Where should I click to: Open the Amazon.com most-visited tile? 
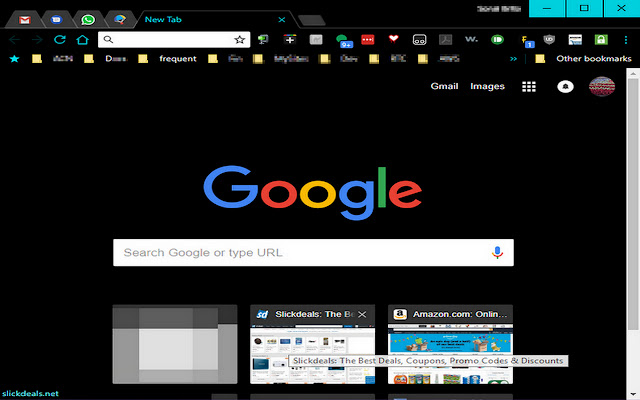tap(450, 344)
